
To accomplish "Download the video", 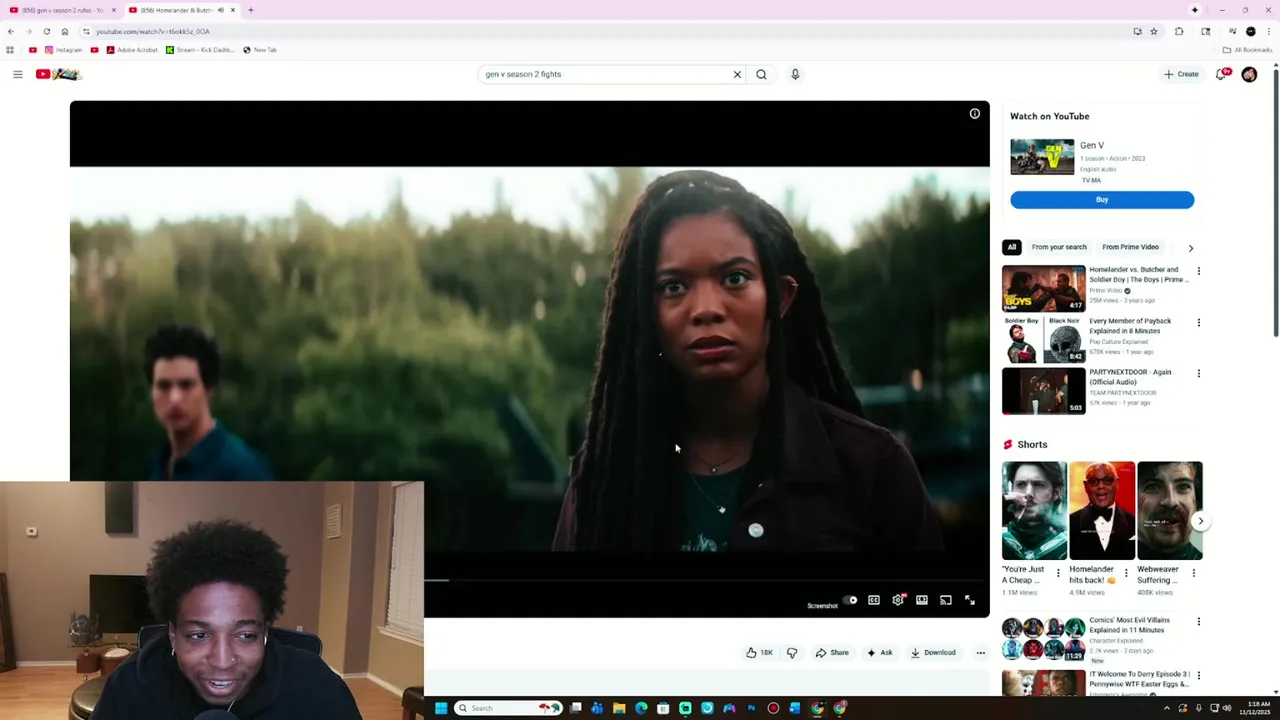I will (x=933, y=653).
